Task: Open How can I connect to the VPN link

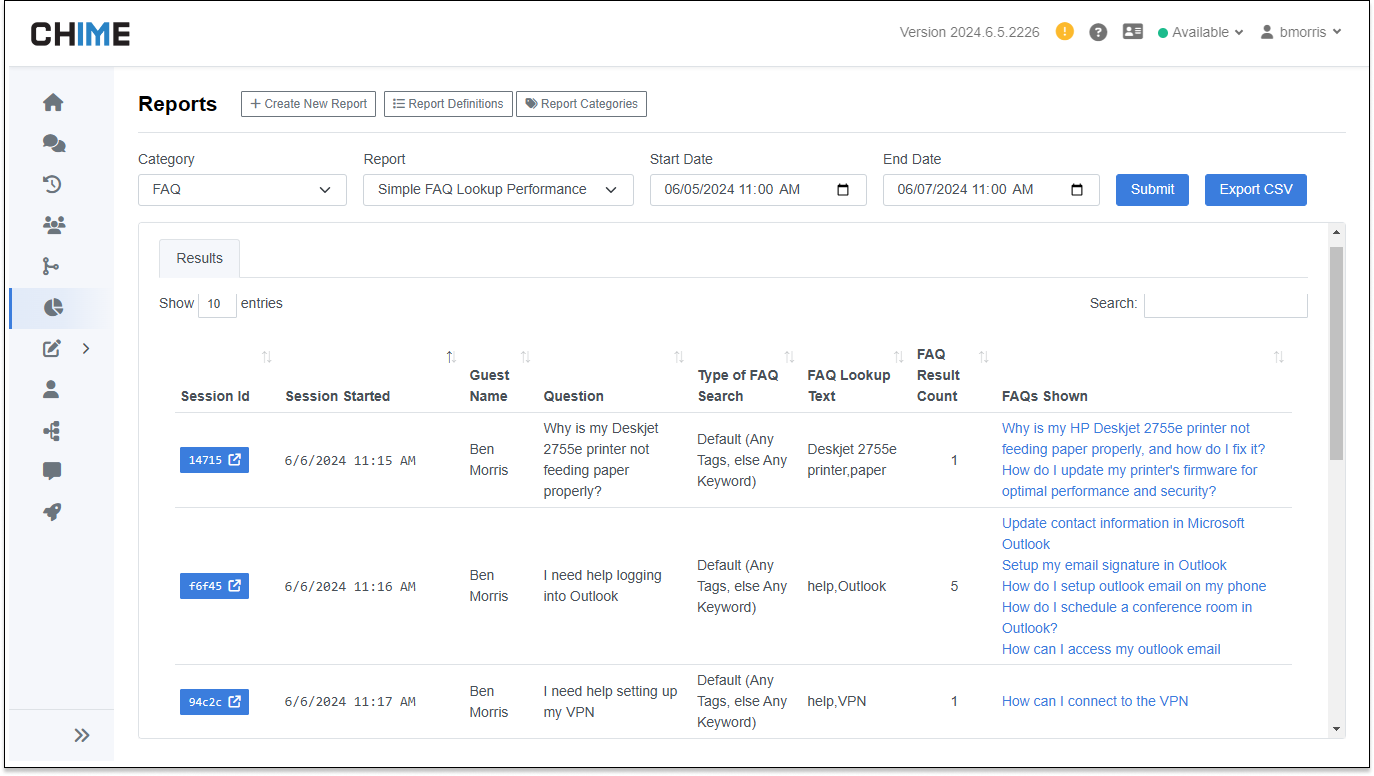Action: [x=1095, y=701]
